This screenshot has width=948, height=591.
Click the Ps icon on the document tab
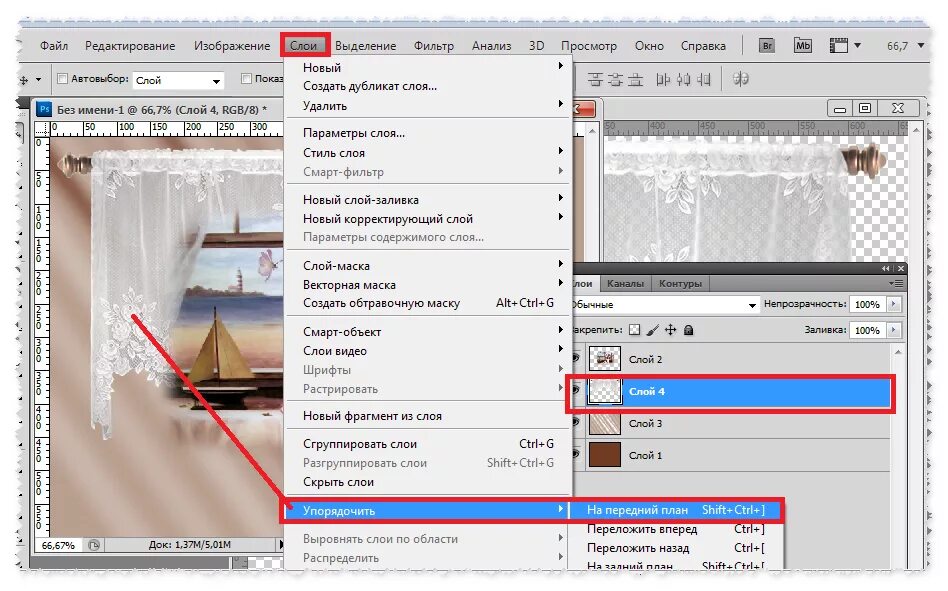(44, 109)
